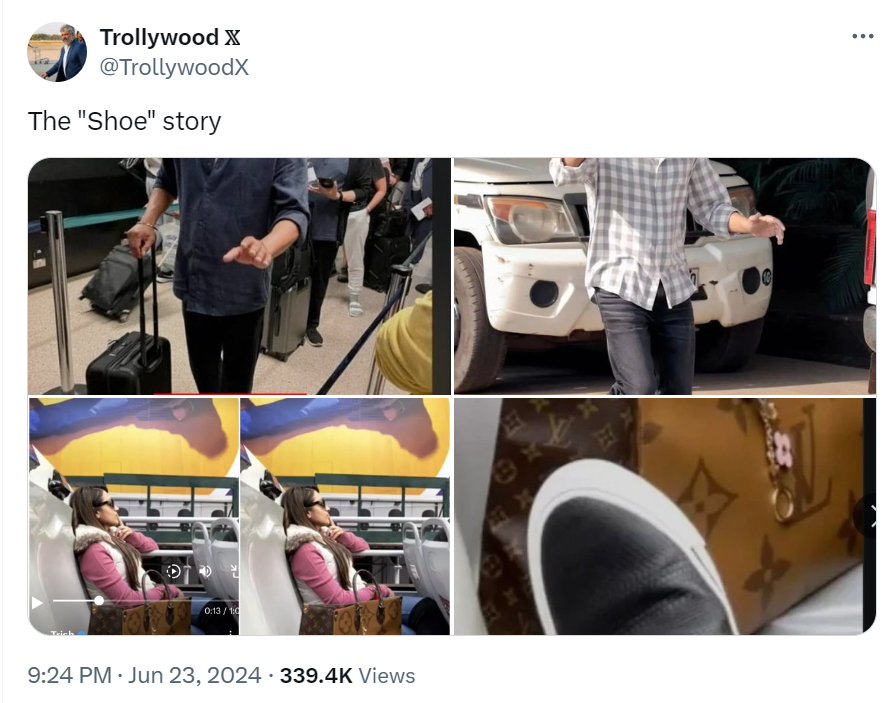885x703 pixels.
Task: Mute the video using the speaker icon
Action: pyautogui.click(x=204, y=572)
